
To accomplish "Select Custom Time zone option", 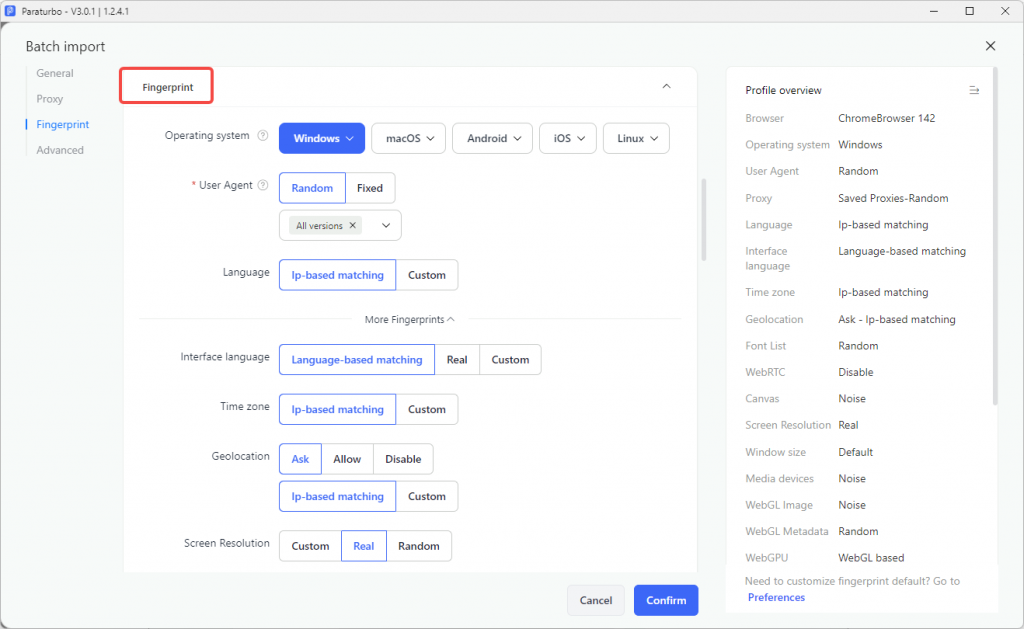I will (x=426, y=410).
